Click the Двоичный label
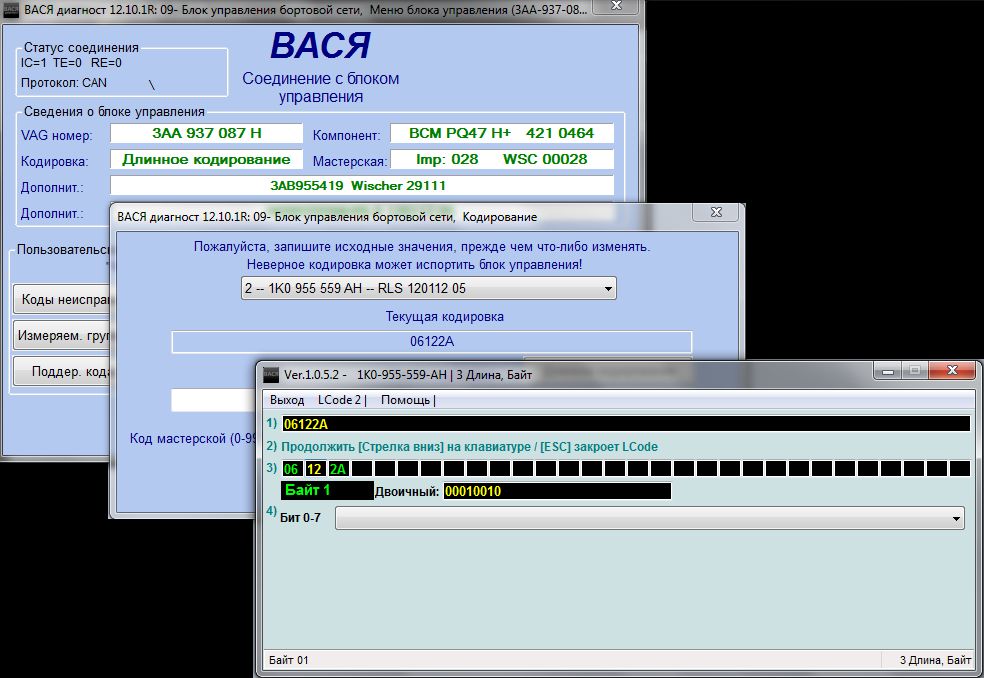 [x=407, y=492]
